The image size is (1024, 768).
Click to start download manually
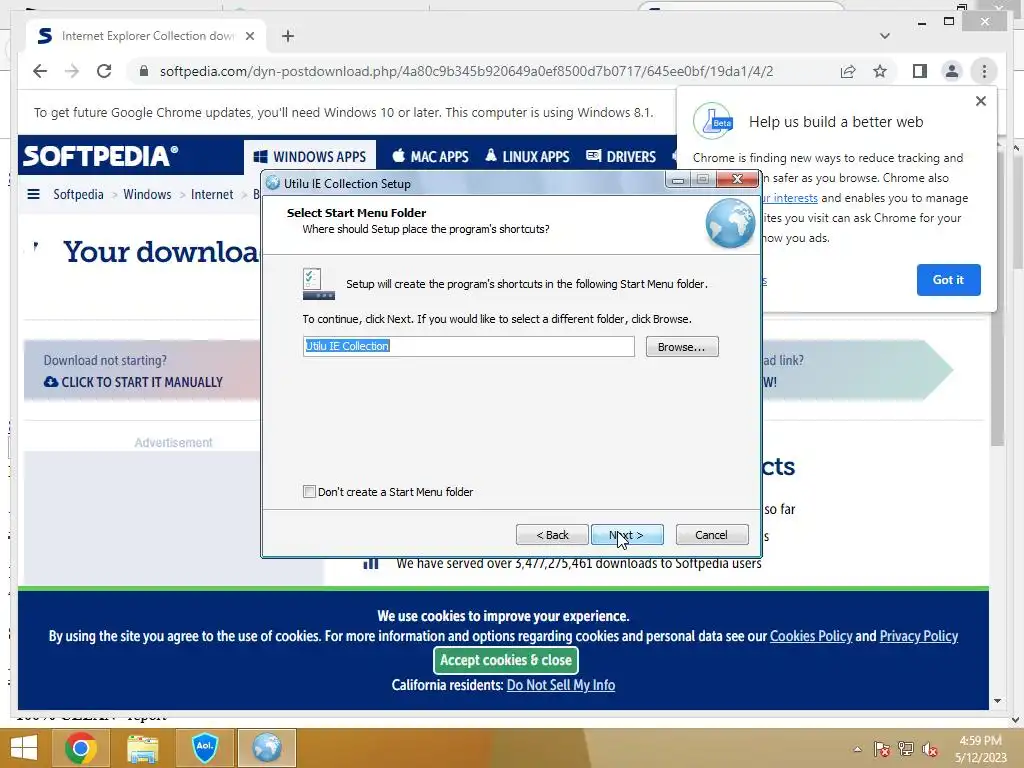coord(133,382)
